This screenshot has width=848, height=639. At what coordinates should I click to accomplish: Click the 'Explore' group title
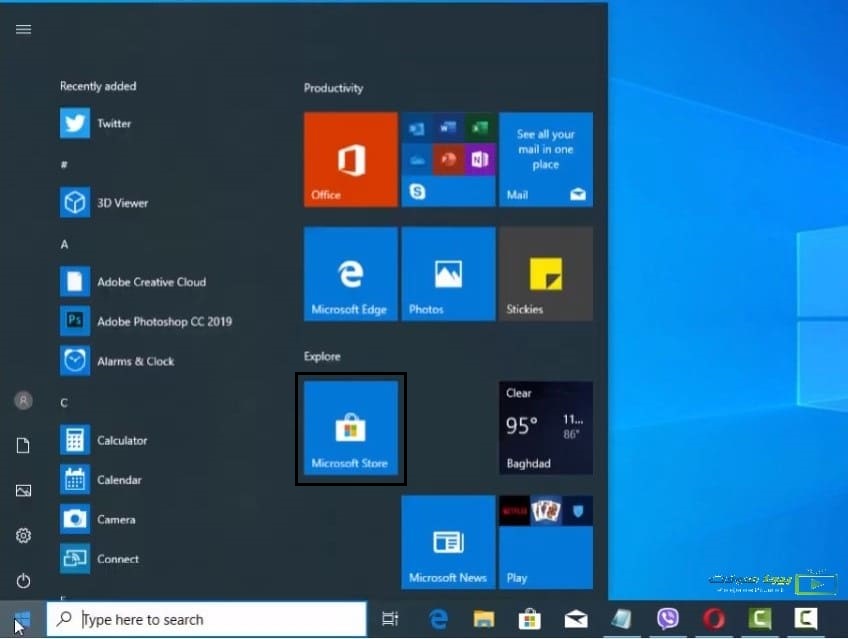point(322,356)
